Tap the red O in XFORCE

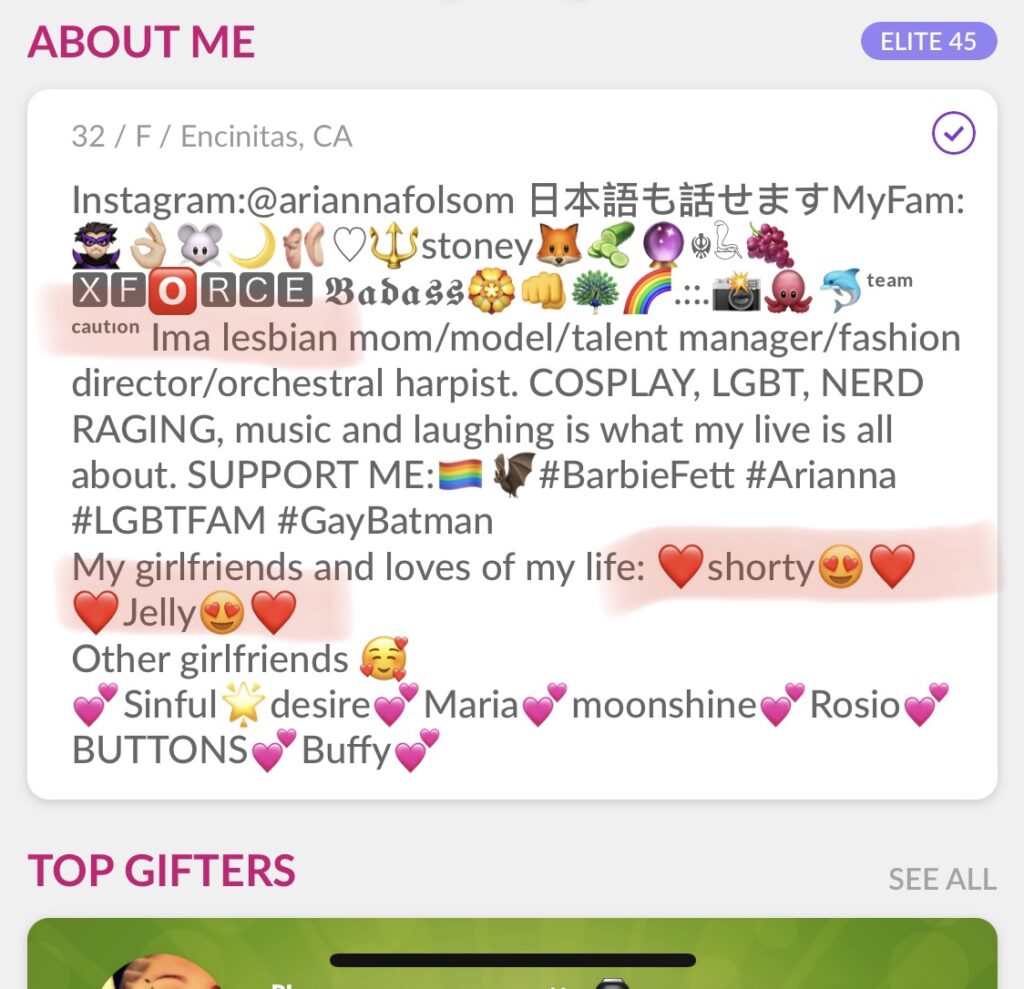point(172,291)
